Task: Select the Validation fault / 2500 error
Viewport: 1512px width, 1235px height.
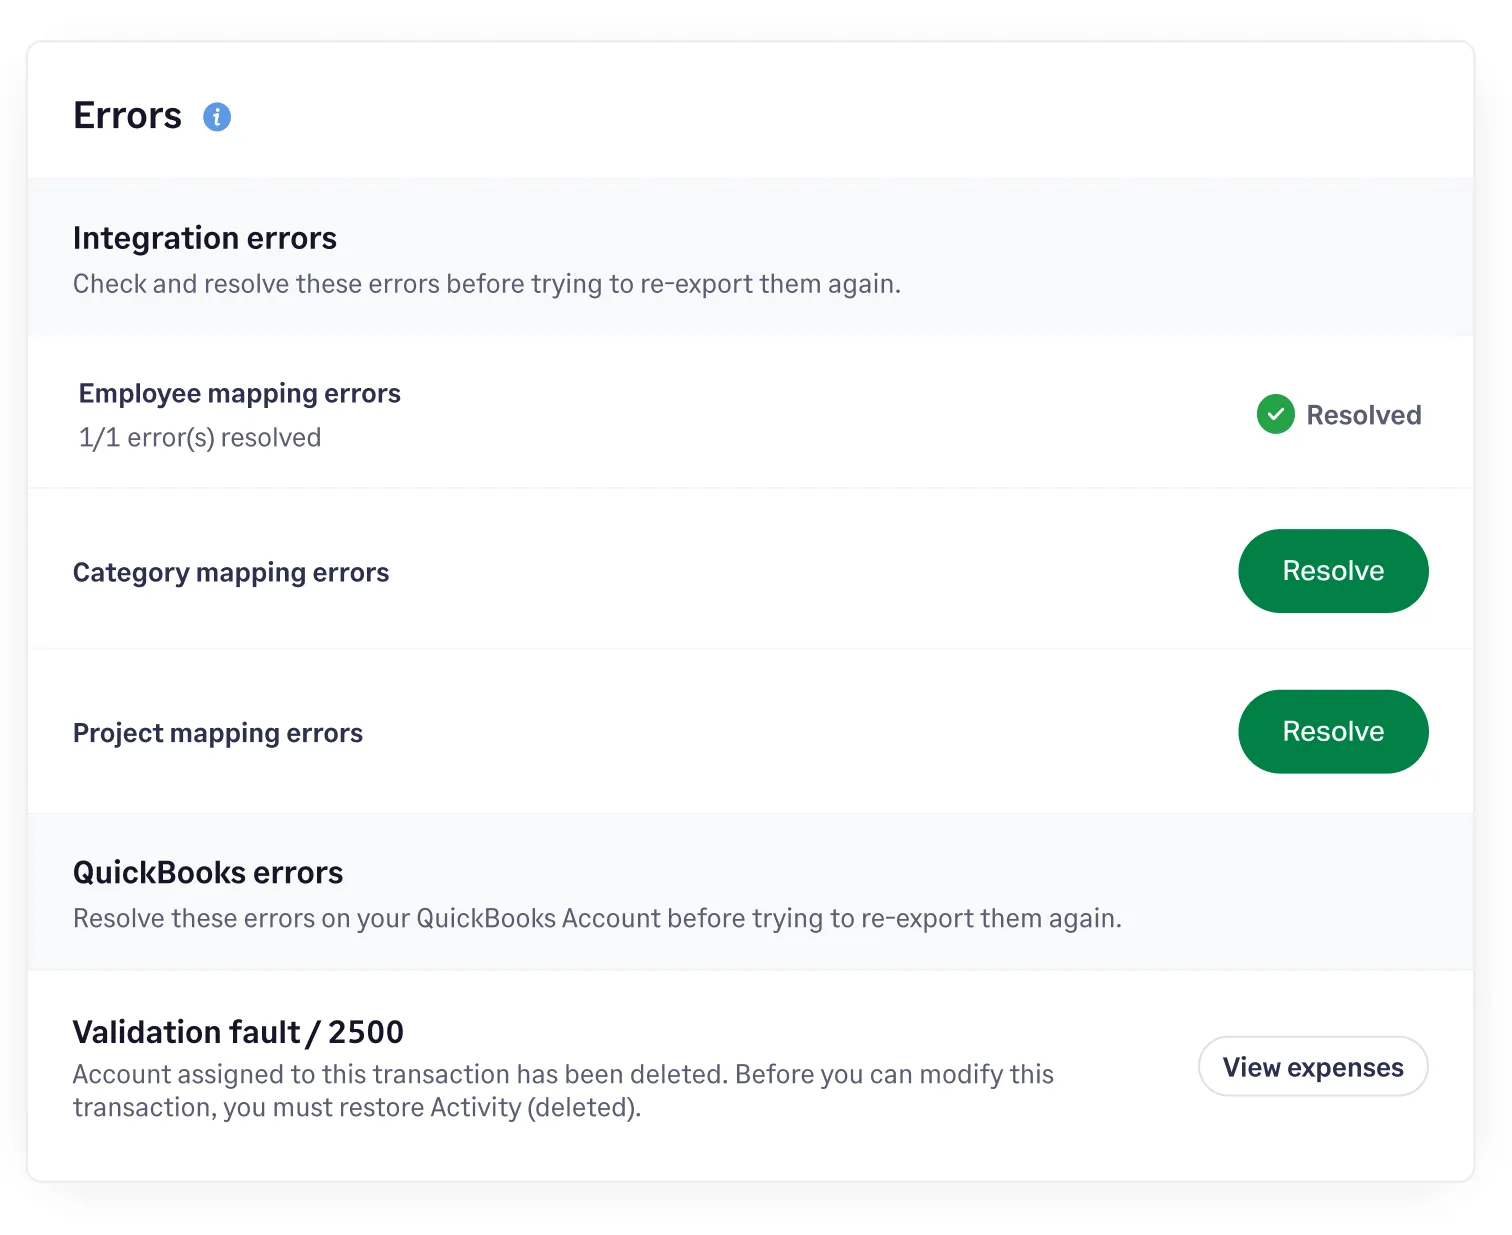Action: tap(238, 1031)
